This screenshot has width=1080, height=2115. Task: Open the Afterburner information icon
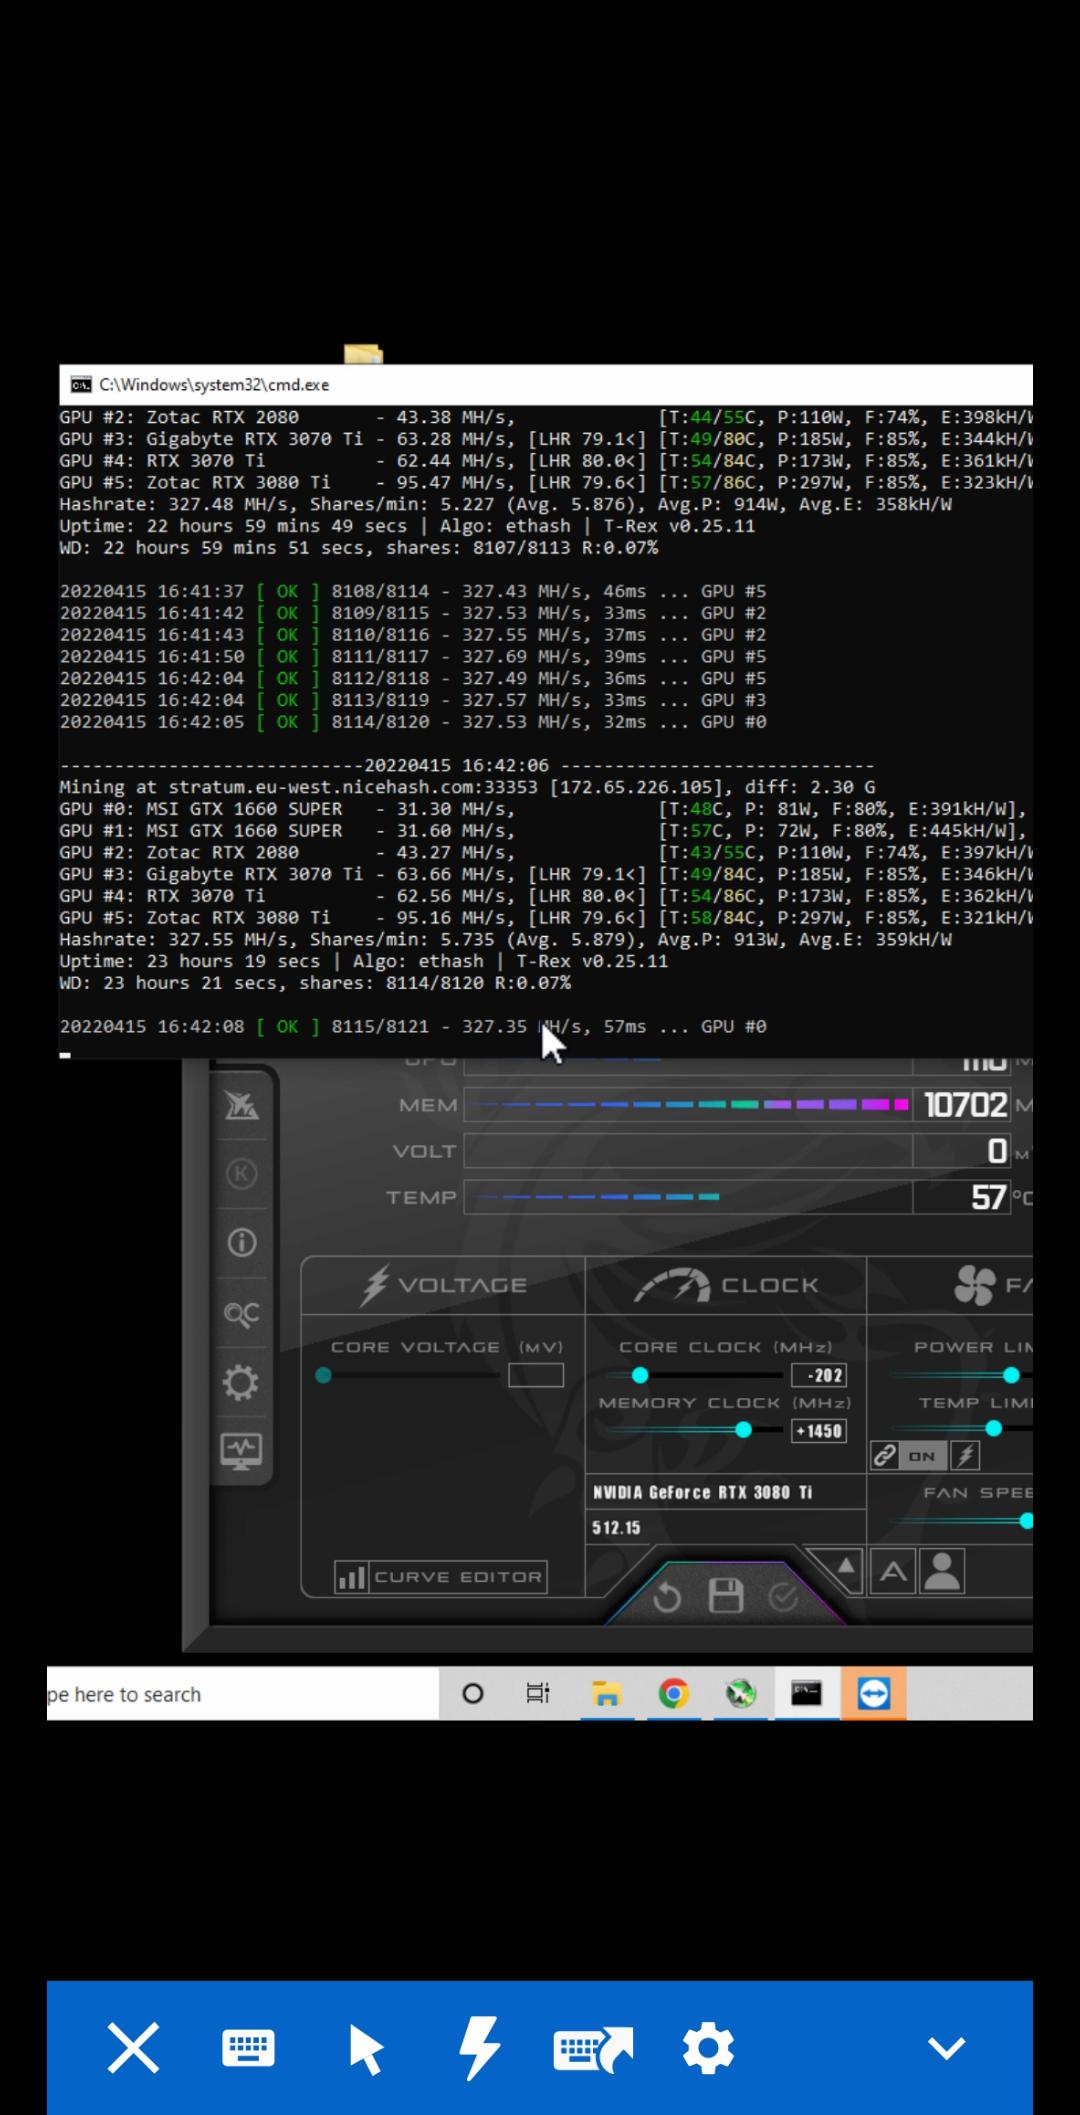coord(241,1242)
